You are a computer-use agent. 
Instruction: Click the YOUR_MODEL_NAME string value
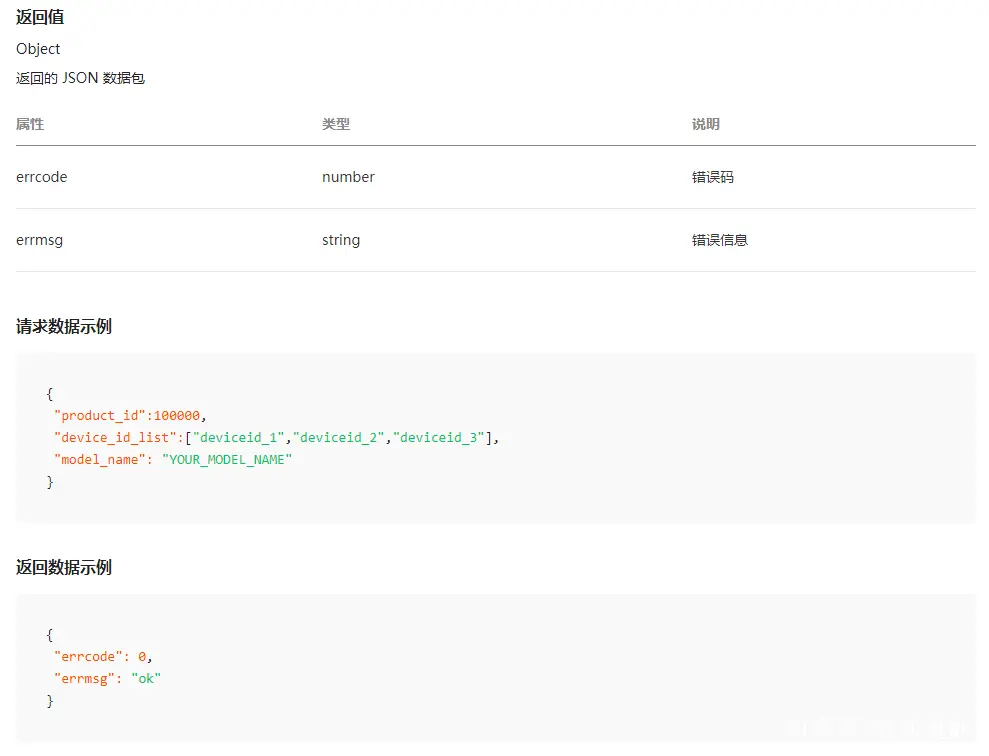[227, 460]
